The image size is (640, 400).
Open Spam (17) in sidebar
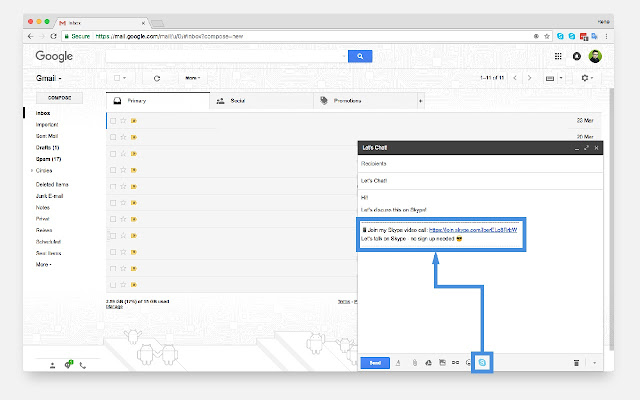coord(49,159)
